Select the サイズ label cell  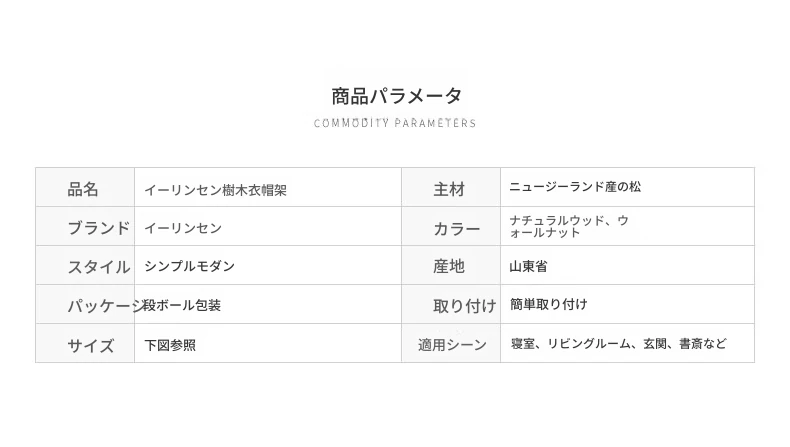pyautogui.click(x=85, y=343)
